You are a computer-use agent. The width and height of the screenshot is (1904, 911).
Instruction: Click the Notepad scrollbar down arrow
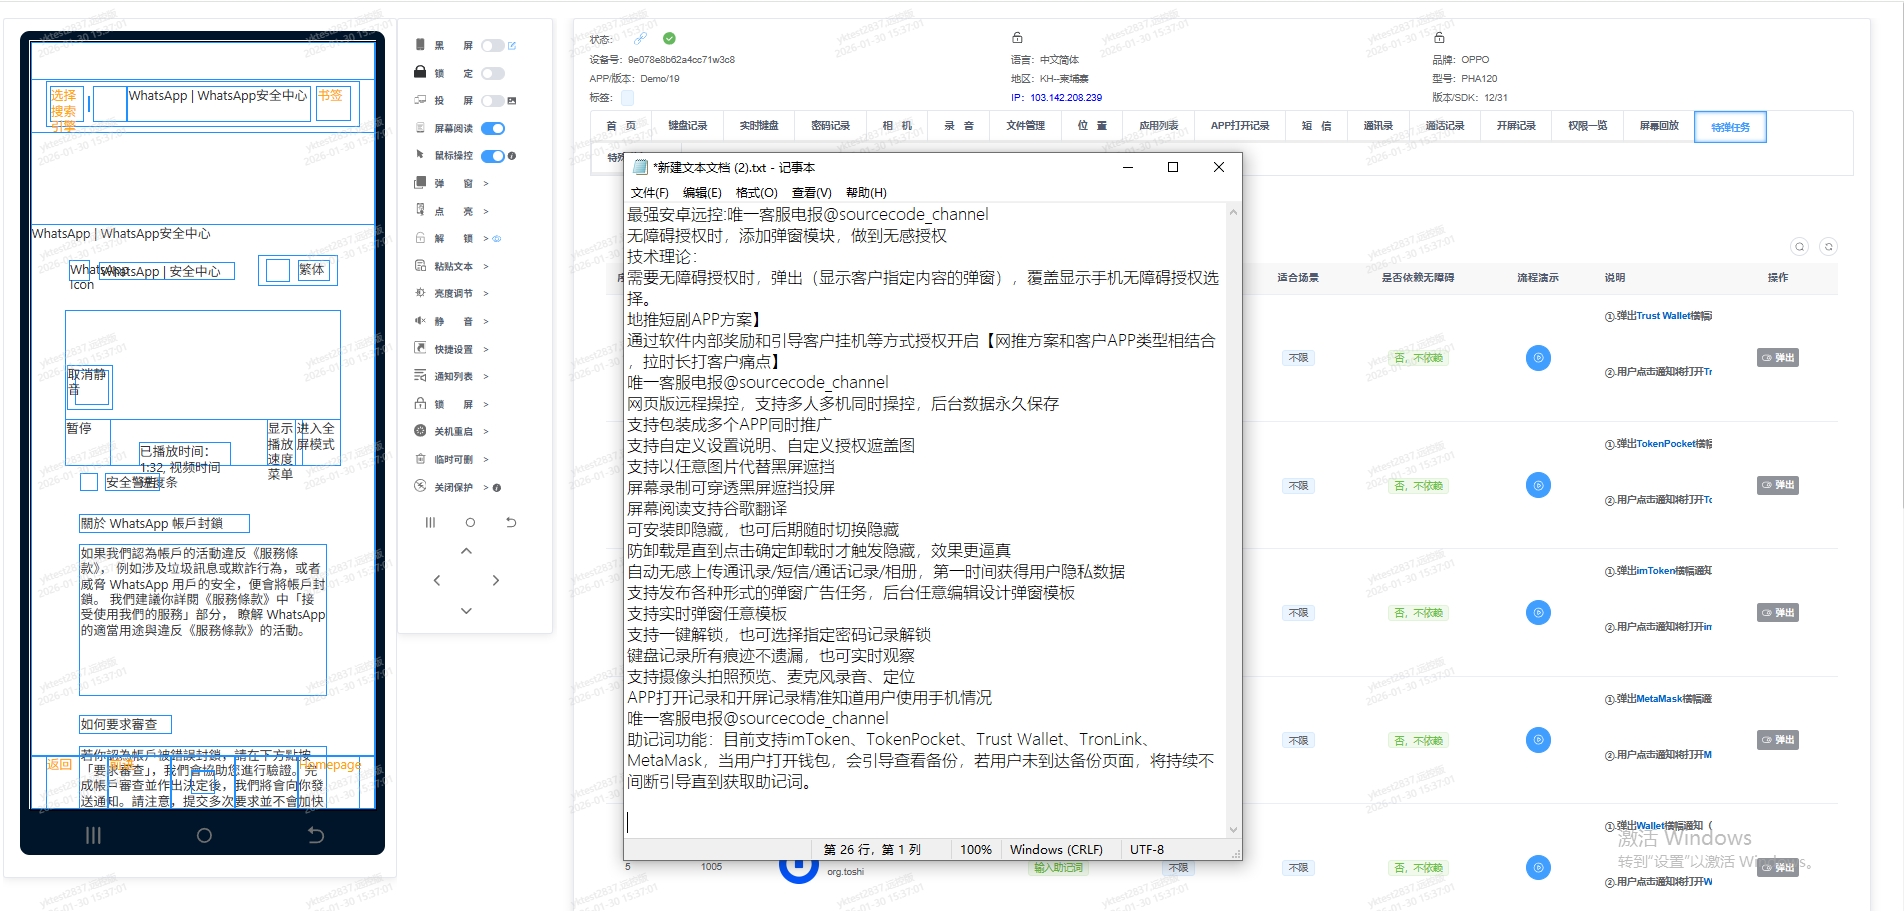1233,830
